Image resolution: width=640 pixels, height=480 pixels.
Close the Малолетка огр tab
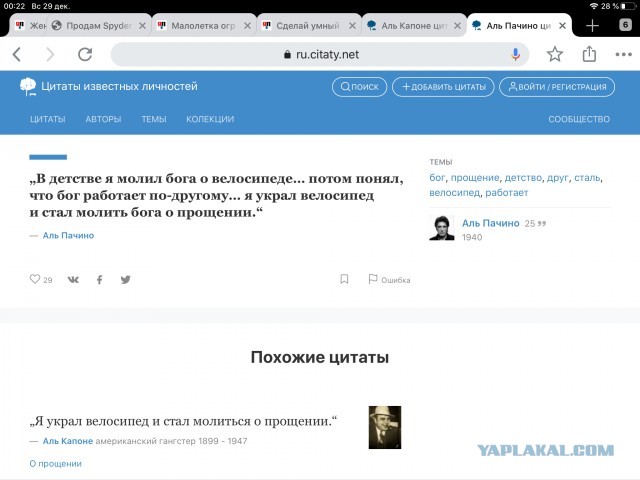(x=247, y=26)
